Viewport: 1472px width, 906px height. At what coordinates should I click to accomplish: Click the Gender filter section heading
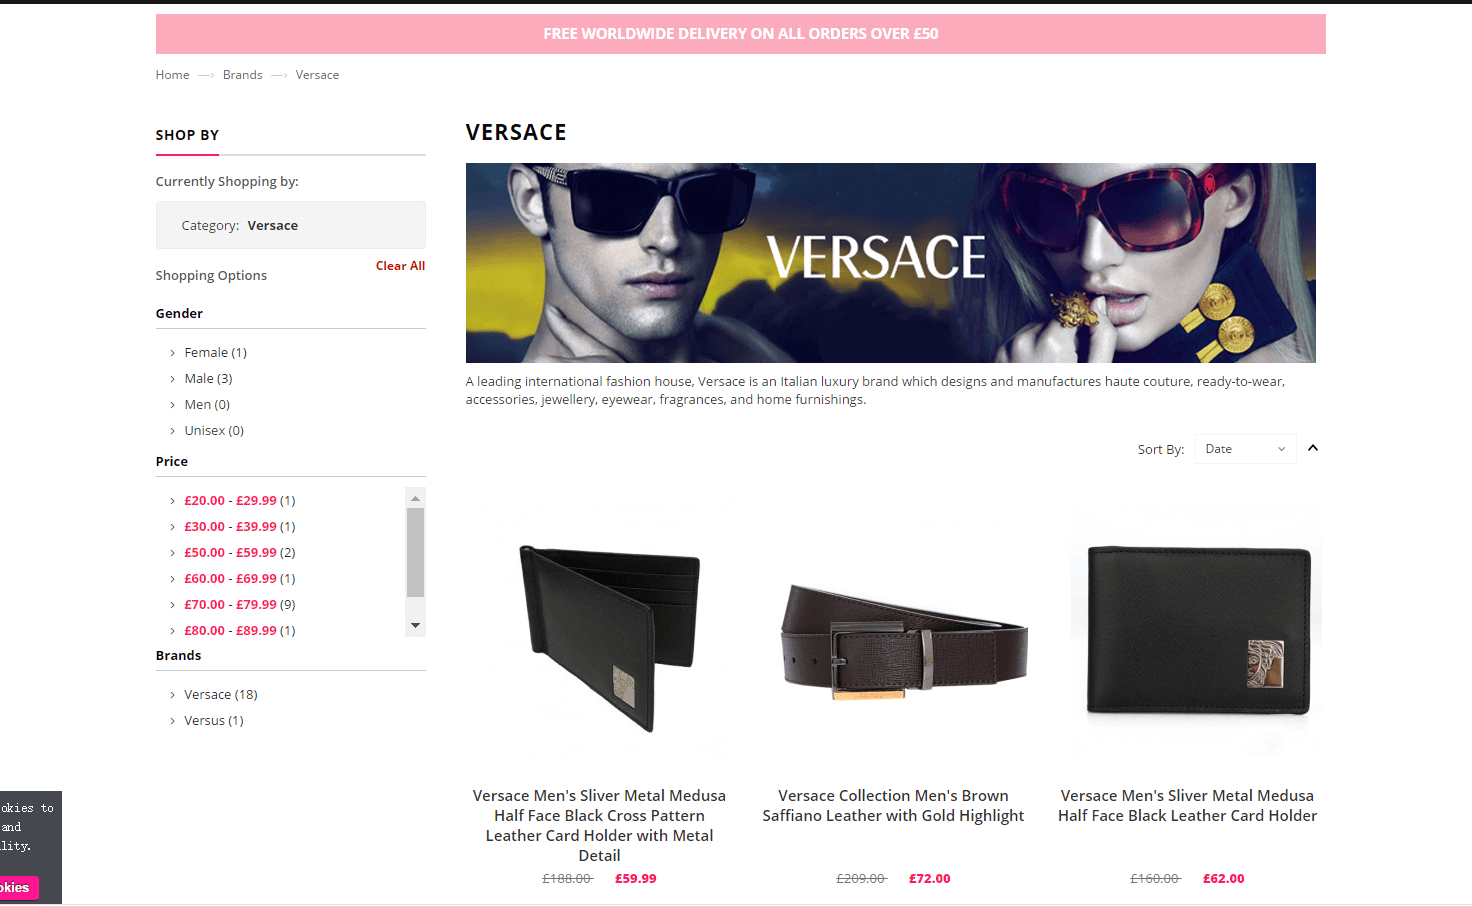click(x=179, y=314)
